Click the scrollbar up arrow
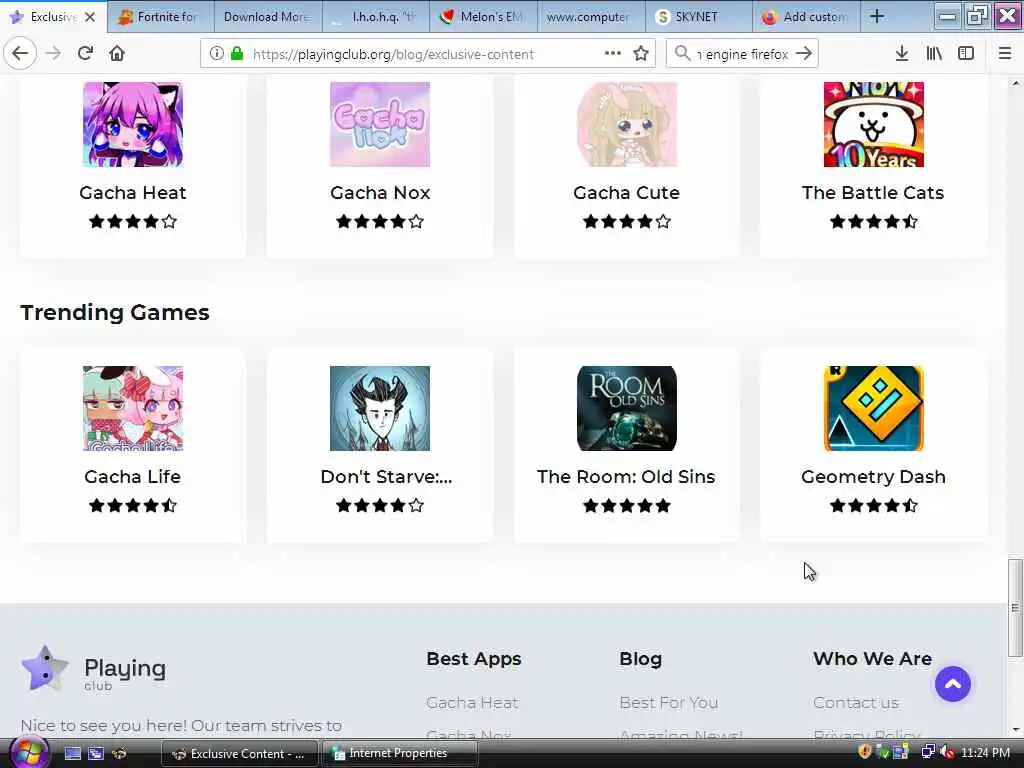Viewport: 1024px width, 768px height. pyautogui.click(x=1015, y=84)
